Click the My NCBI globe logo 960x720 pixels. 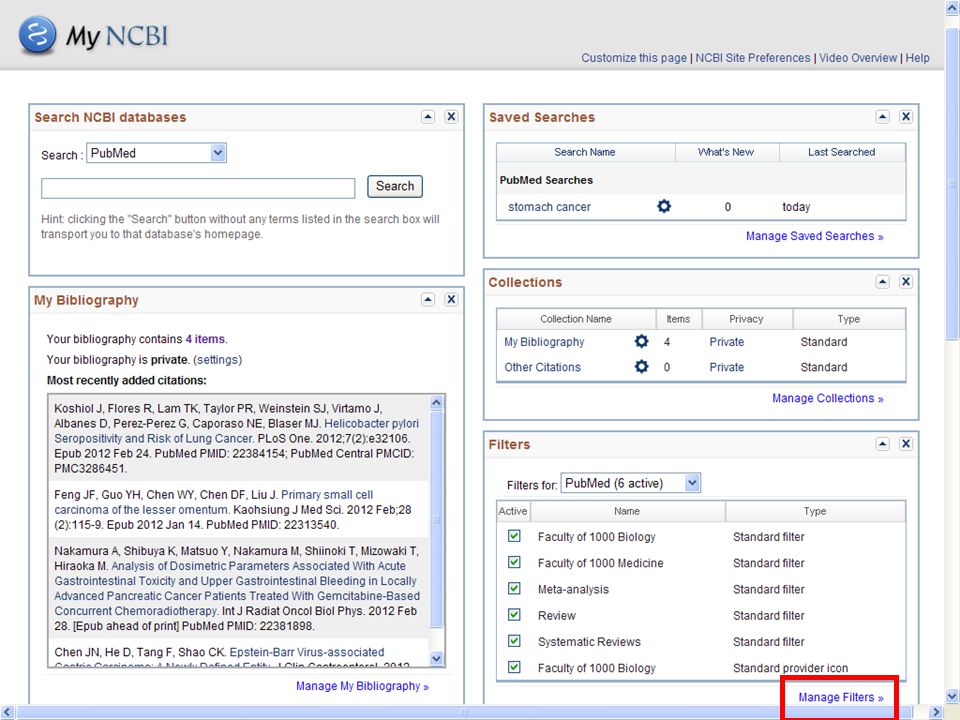37,35
